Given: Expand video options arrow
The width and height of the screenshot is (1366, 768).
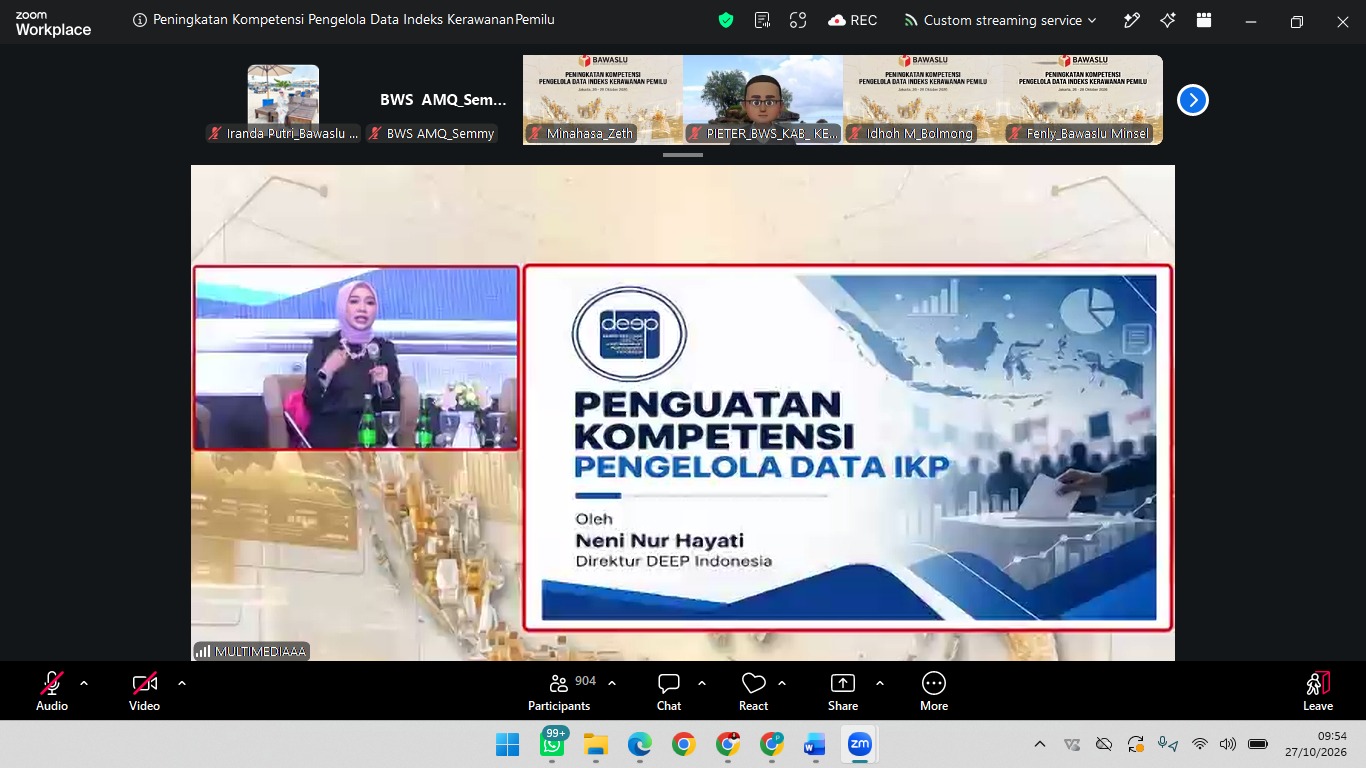Looking at the screenshot, I should coord(182,683).
